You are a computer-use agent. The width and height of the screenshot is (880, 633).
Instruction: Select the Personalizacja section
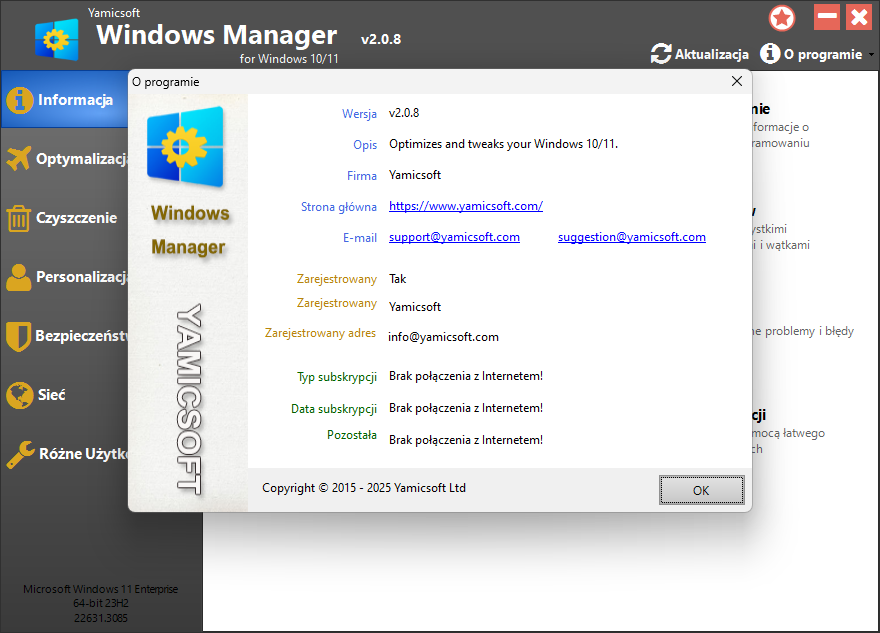tap(65, 277)
